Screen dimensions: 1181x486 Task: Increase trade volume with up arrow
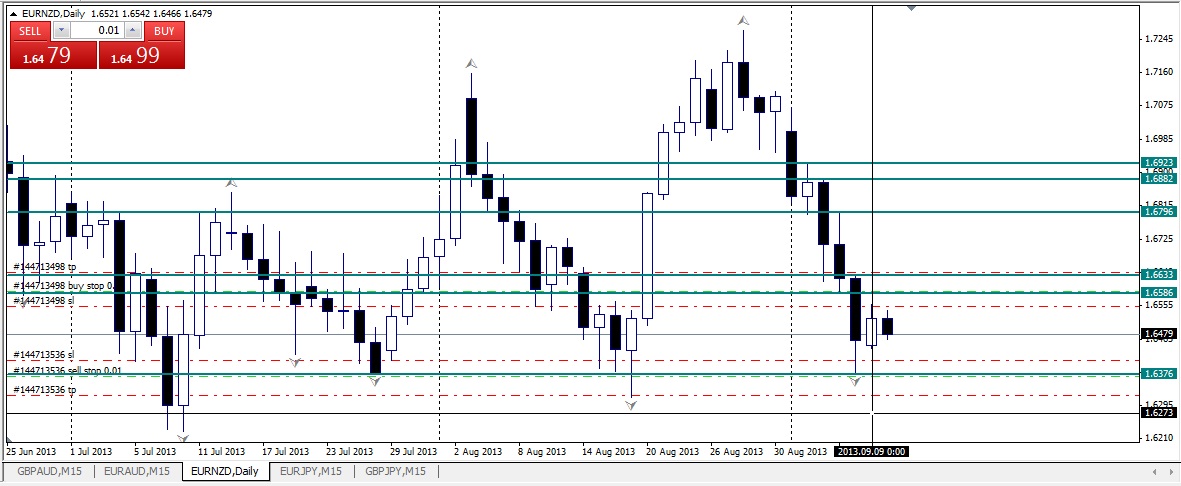click(133, 31)
